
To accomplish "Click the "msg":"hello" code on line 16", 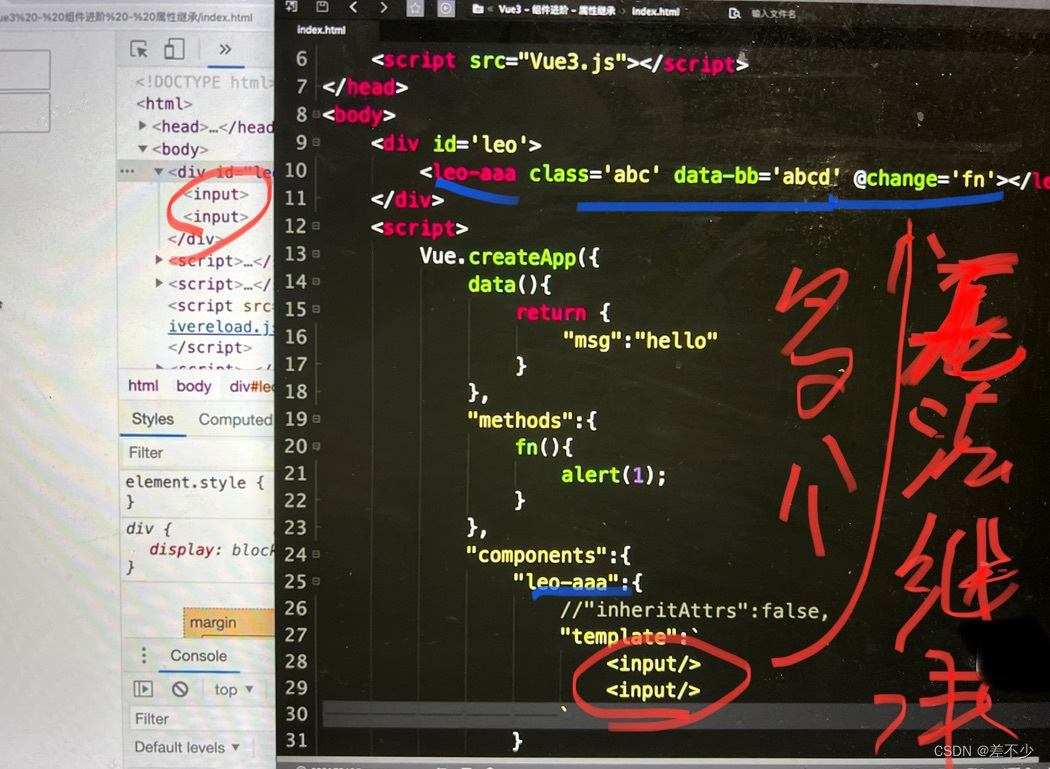I will pyautogui.click(x=640, y=340).
